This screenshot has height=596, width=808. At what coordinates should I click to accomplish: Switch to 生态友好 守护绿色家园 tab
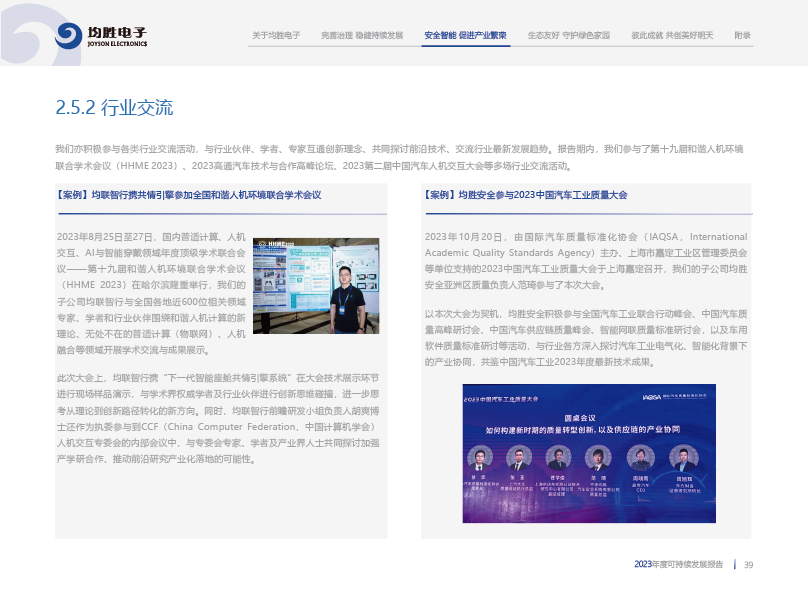(568, 35)
